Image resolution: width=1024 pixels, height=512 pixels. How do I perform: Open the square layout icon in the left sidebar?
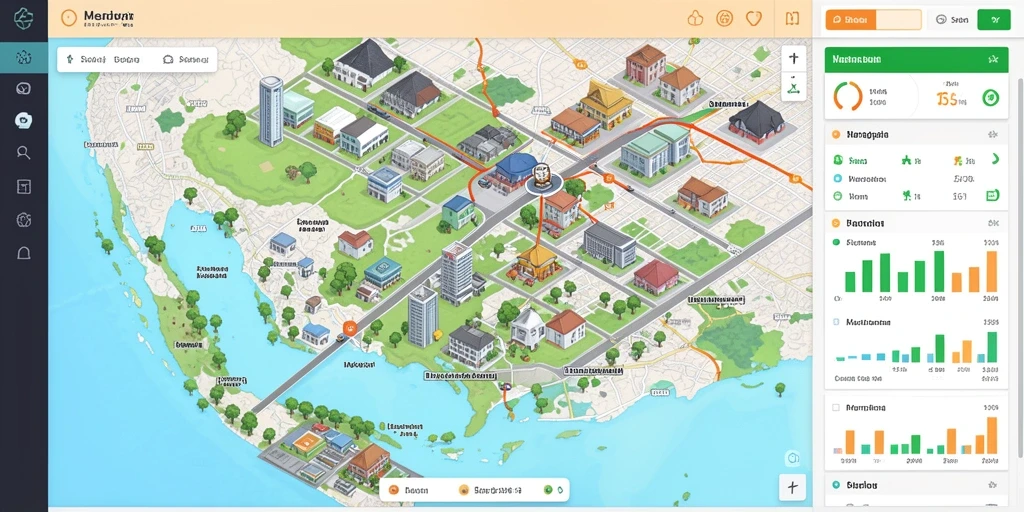tap(24, 187)
